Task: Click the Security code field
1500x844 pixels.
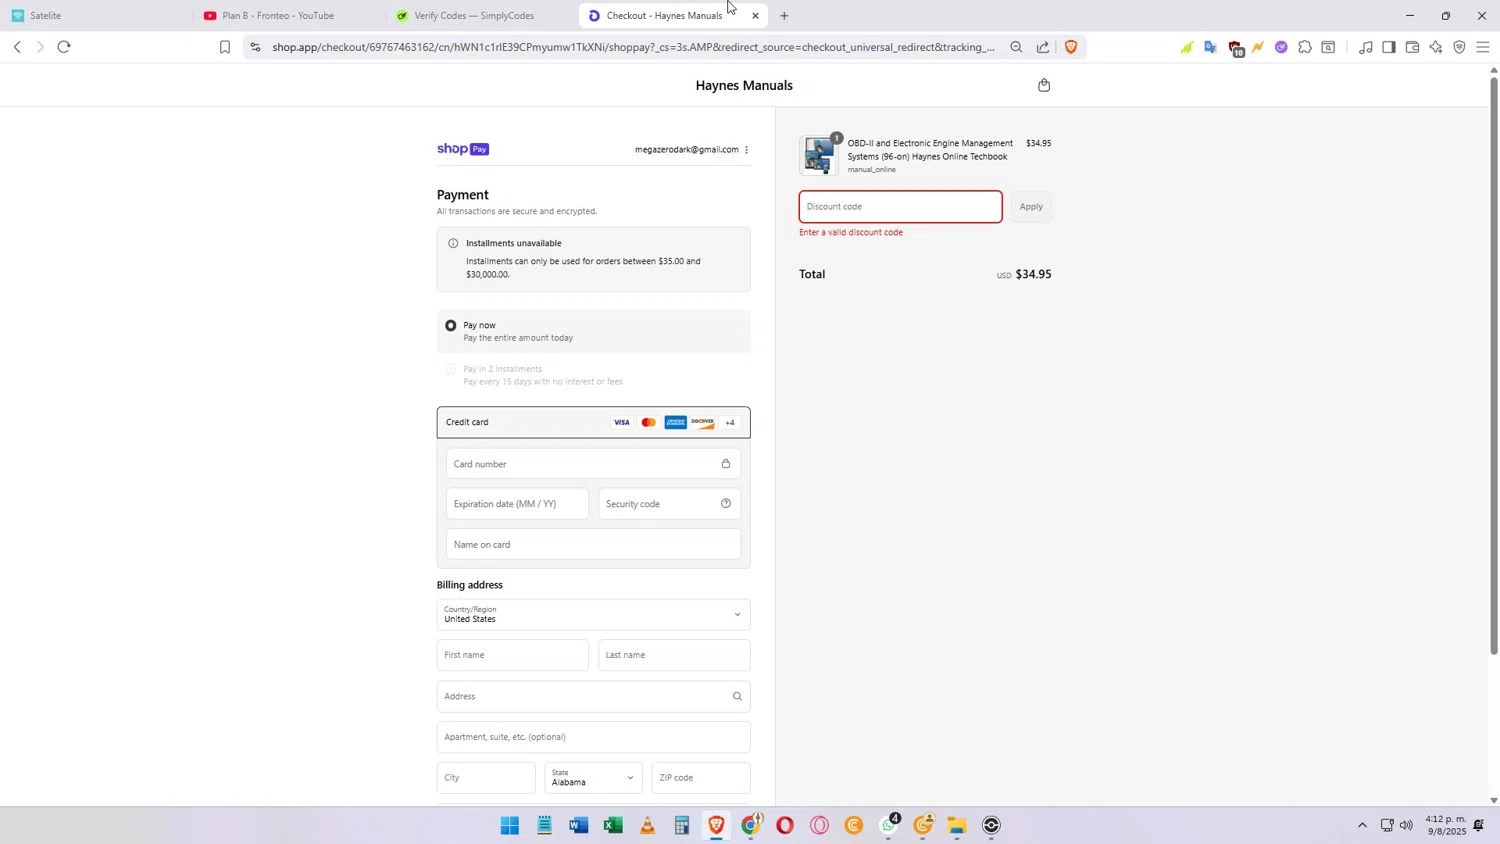Action: click(x=669, y=504)
